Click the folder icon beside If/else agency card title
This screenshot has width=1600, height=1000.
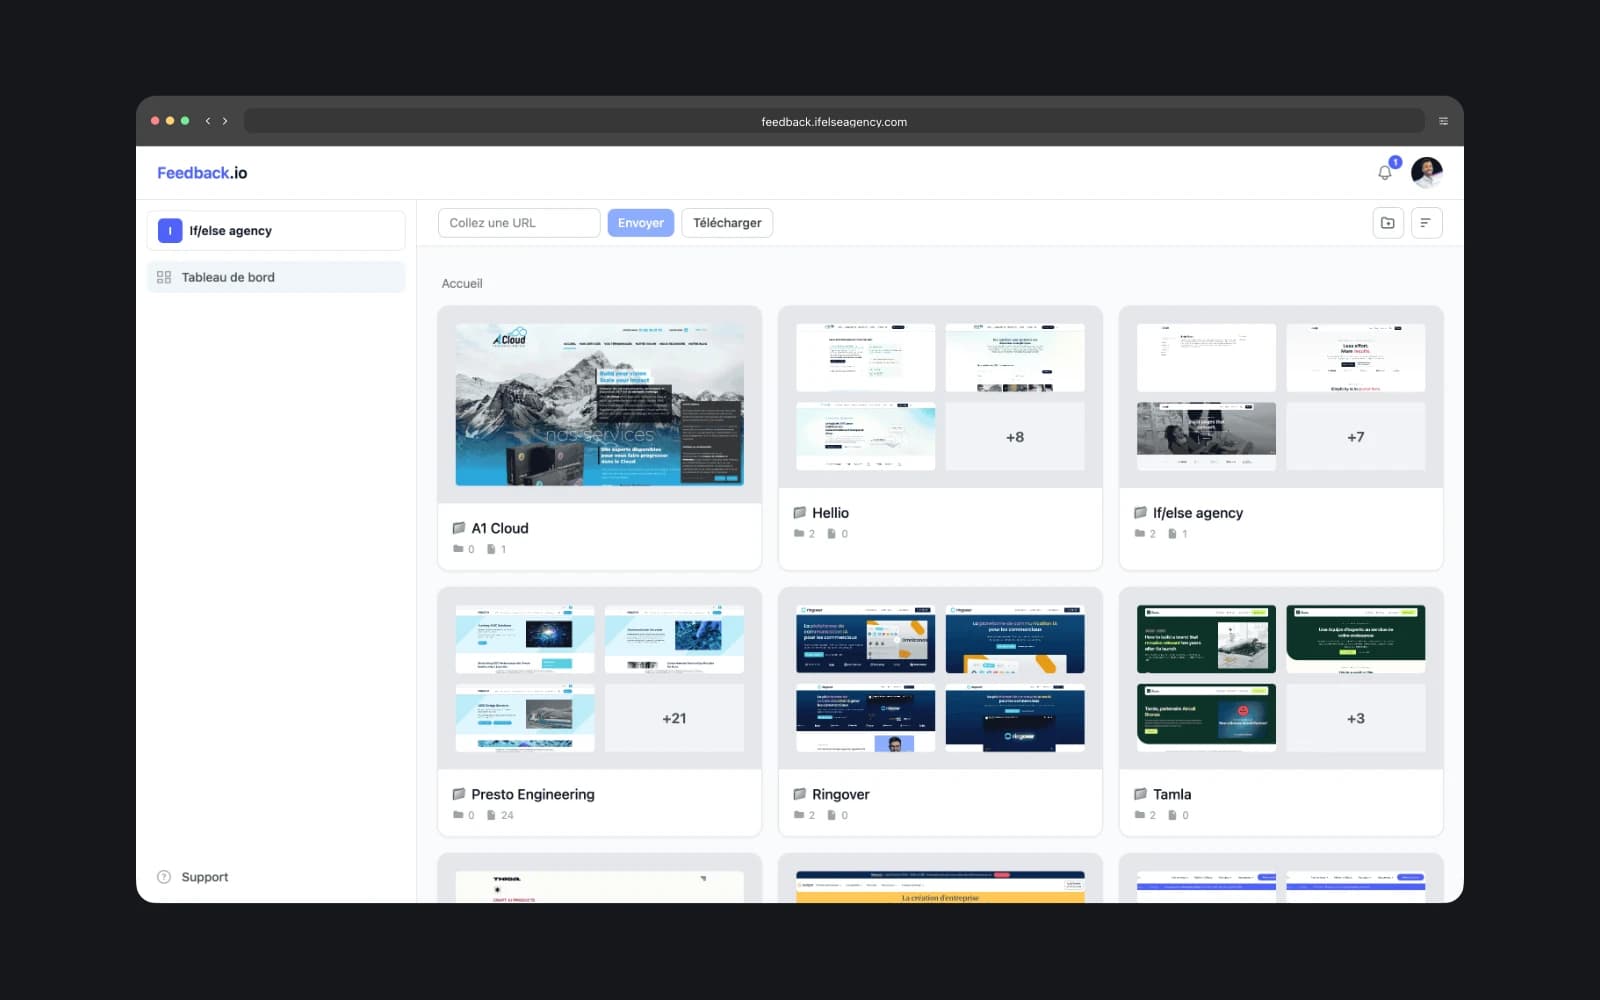coord(1140,513)
